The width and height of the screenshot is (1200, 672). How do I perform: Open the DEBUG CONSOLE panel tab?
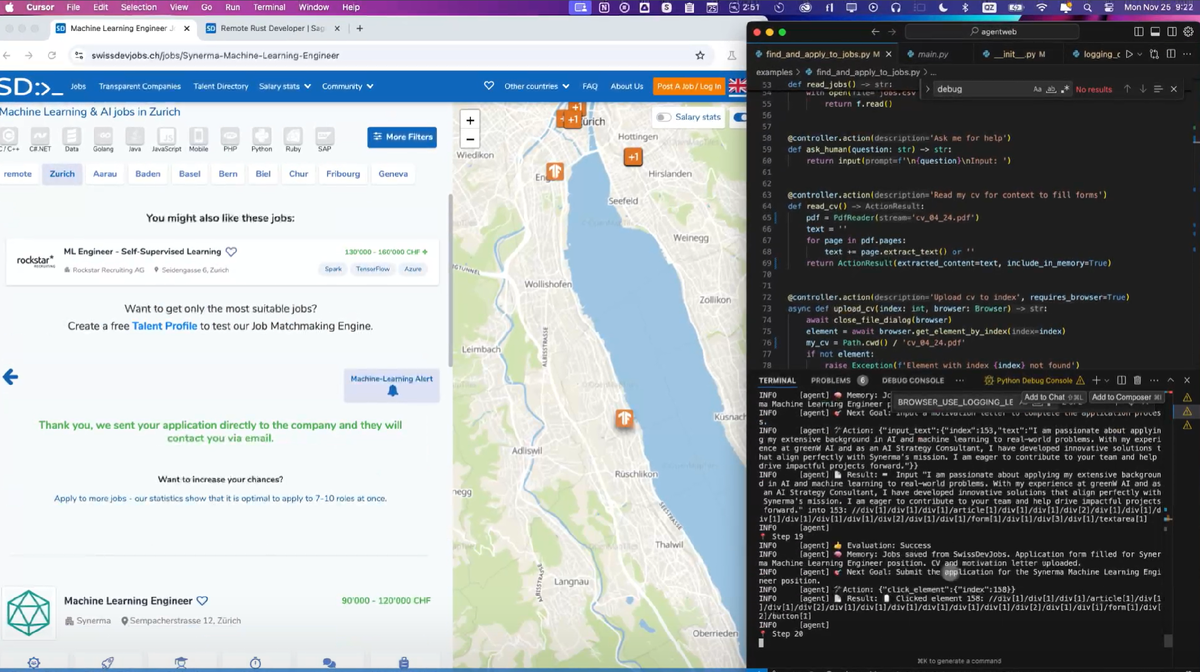912,380
